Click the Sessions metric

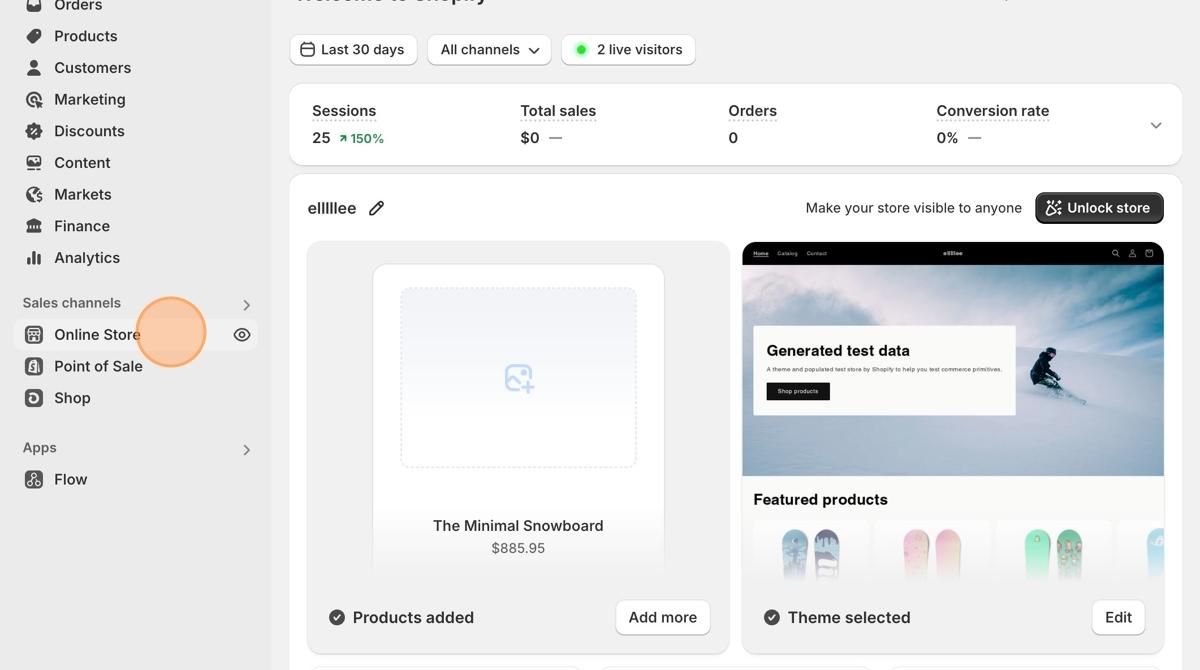pos(344,111)
